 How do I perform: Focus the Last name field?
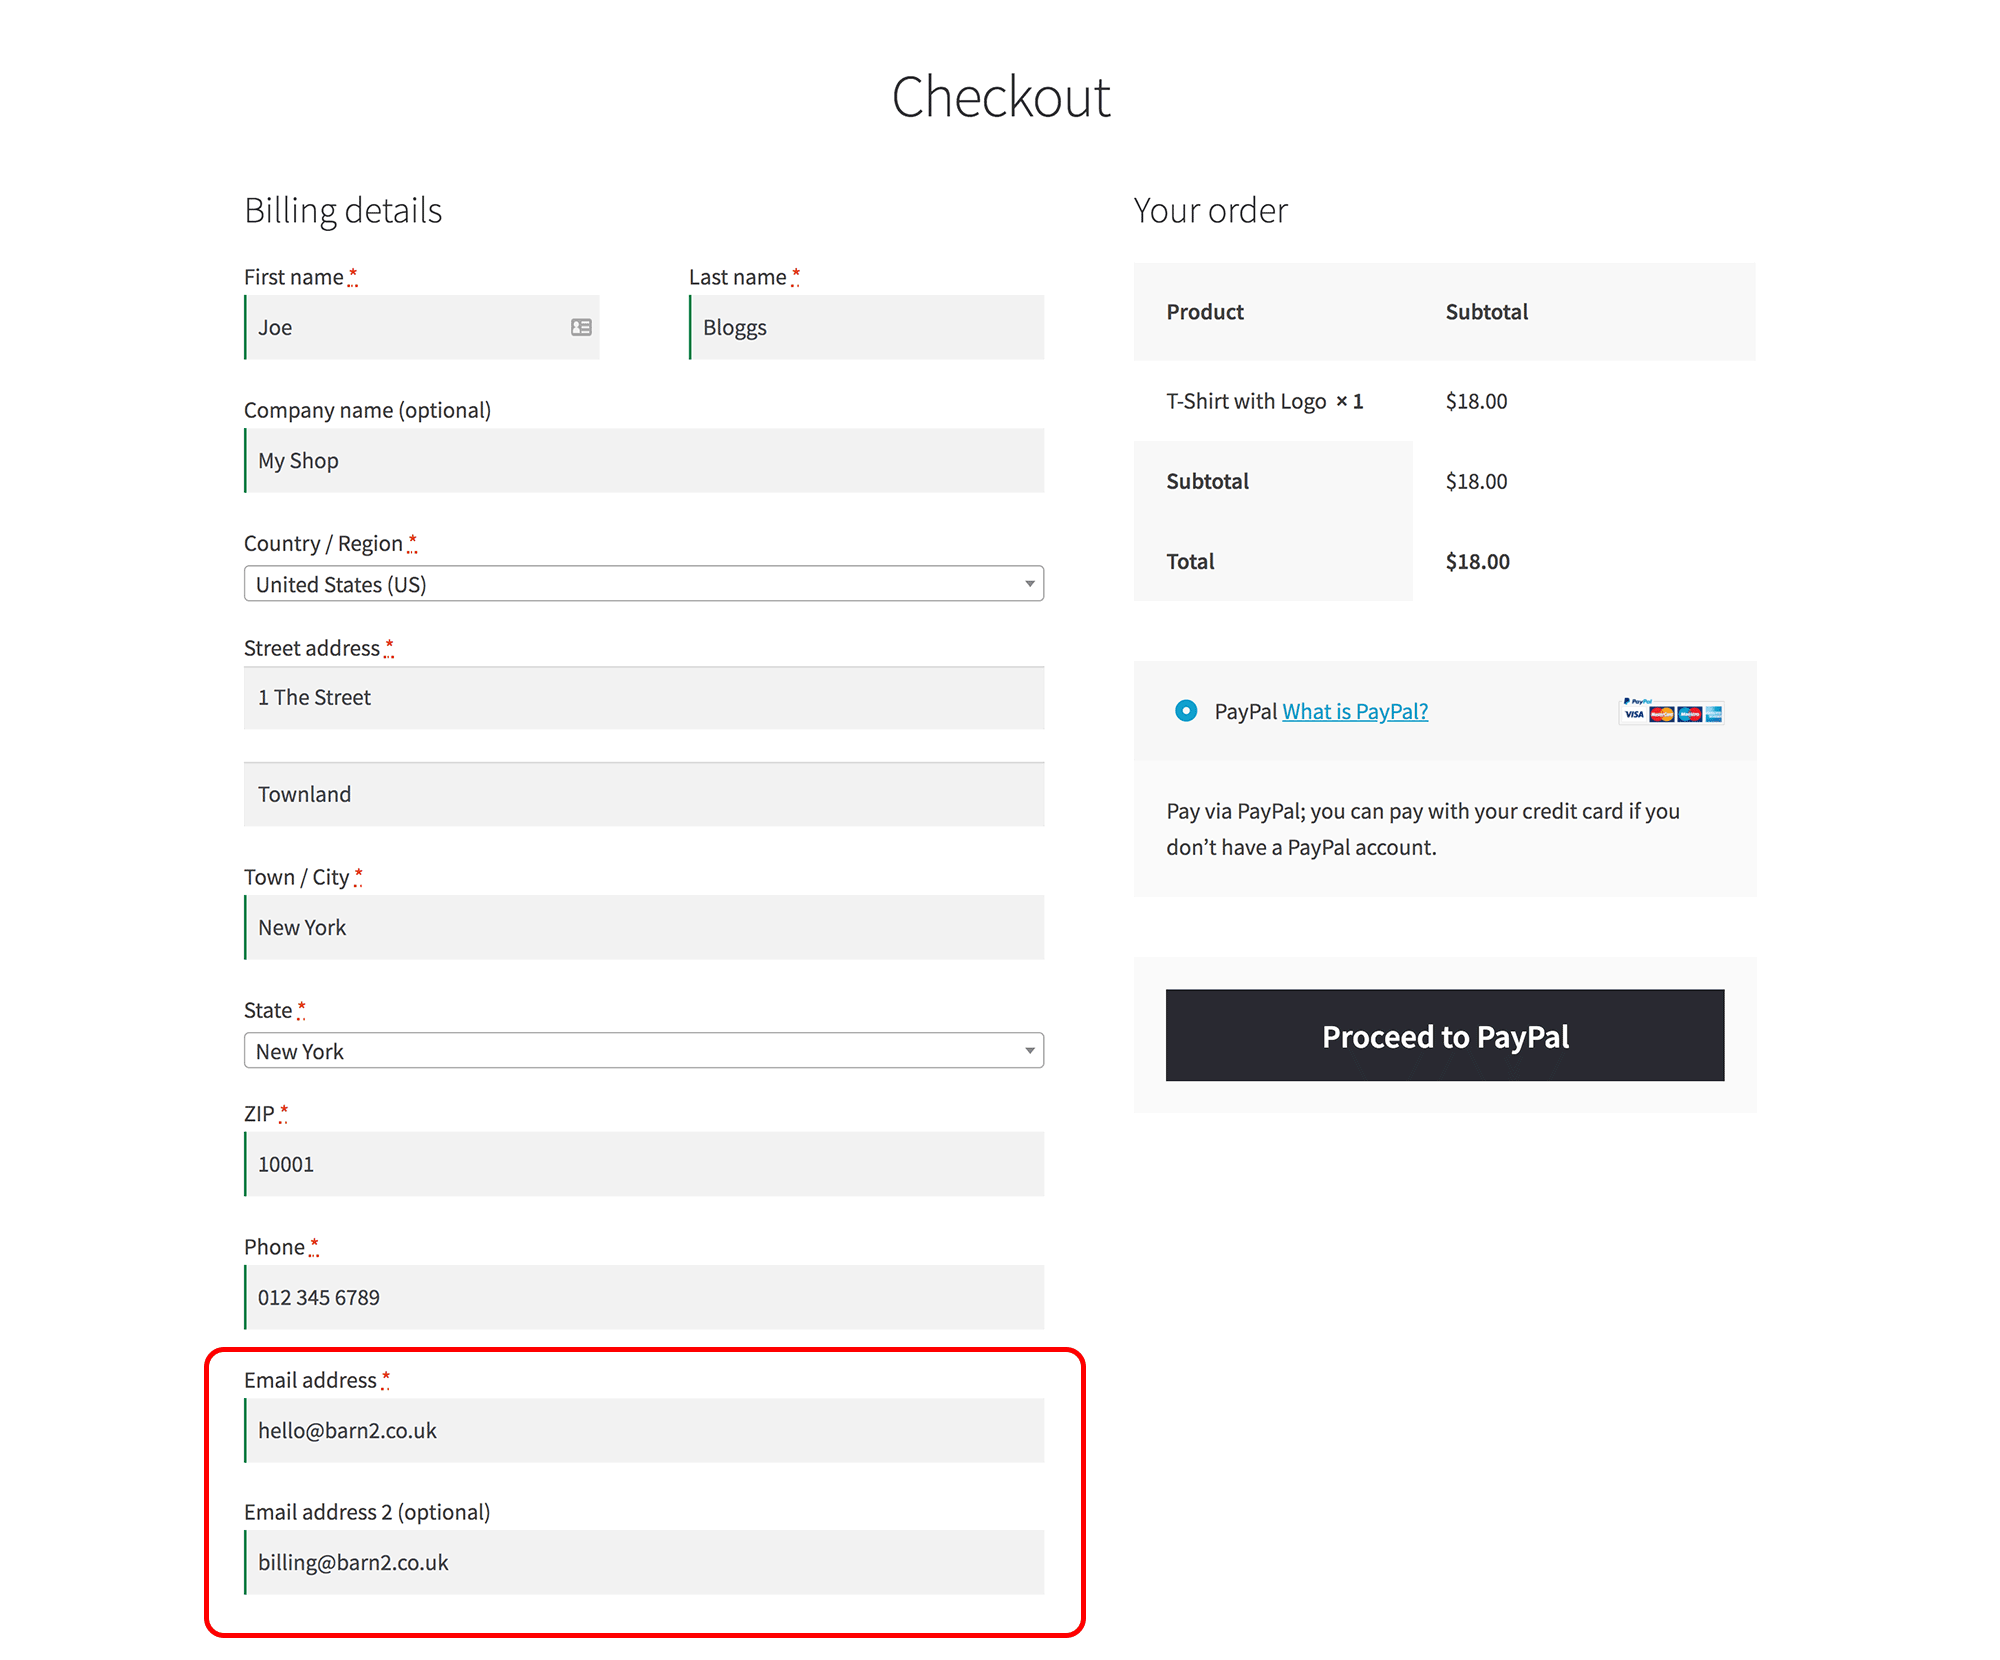tap(866, 327)
